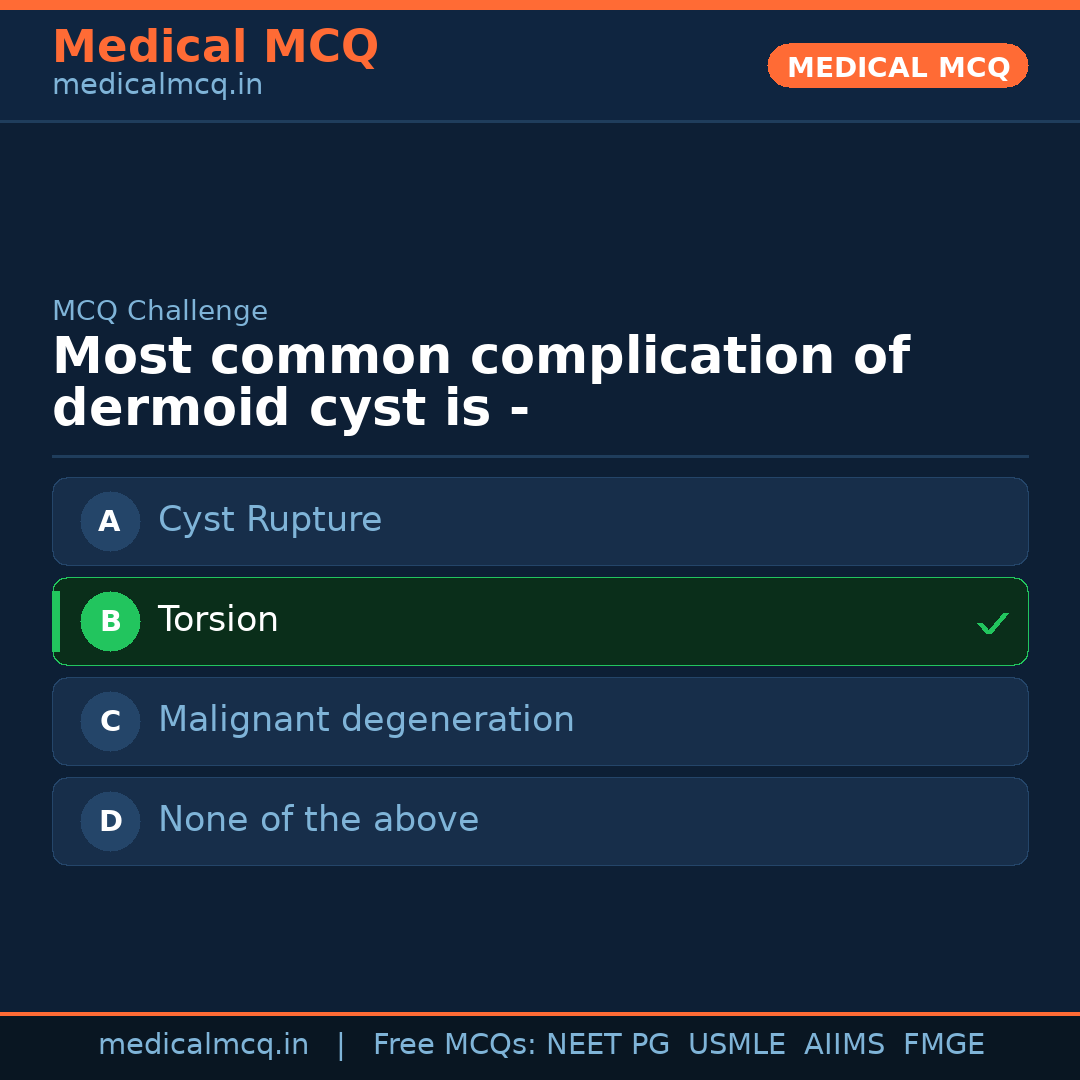Screen dimensions: 1080x1080
Task: Click the circular letter C badge
Action: 110,721
